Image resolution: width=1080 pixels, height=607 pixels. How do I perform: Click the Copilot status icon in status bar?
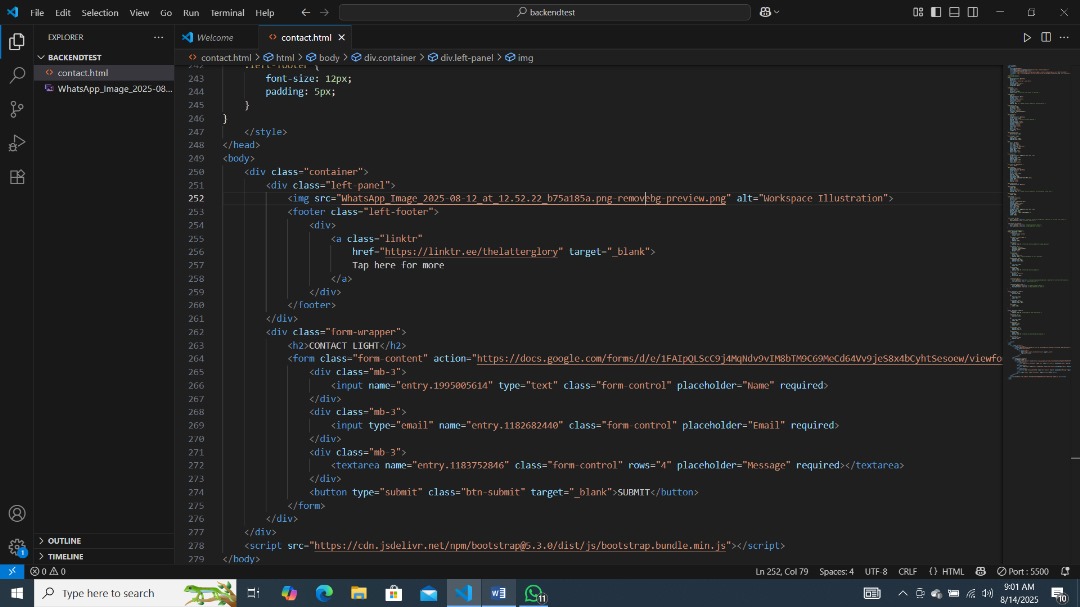click(980, 571)
